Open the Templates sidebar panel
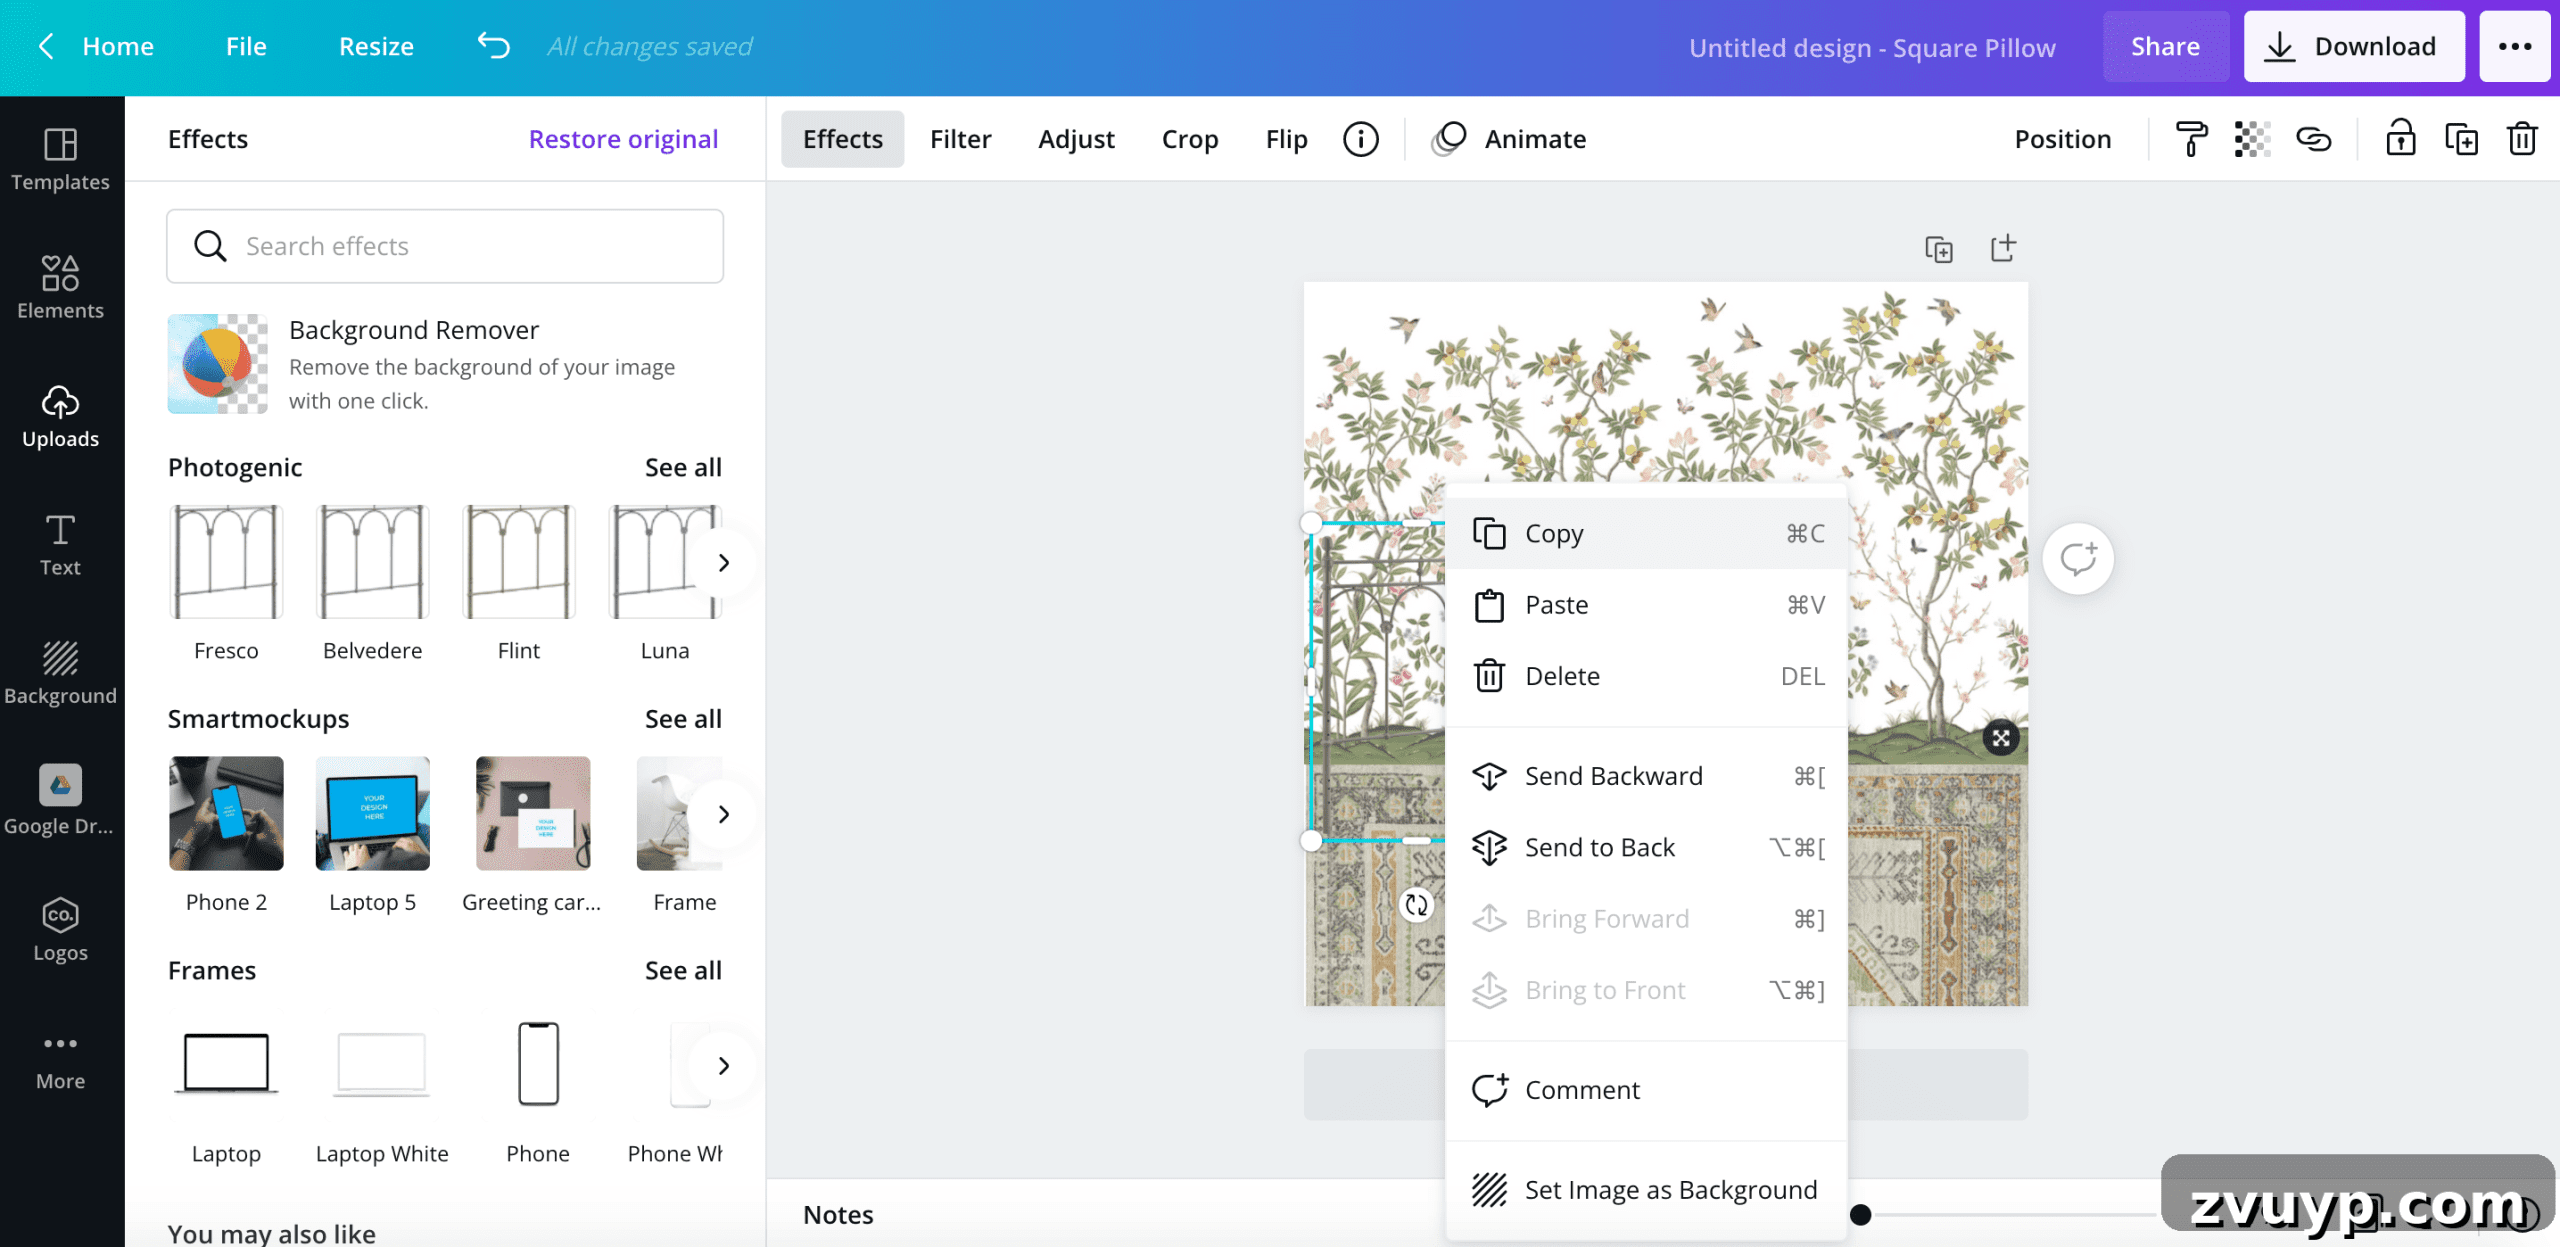The height and width of the screenshot is (1247, 2560). [x=60, y=160]
